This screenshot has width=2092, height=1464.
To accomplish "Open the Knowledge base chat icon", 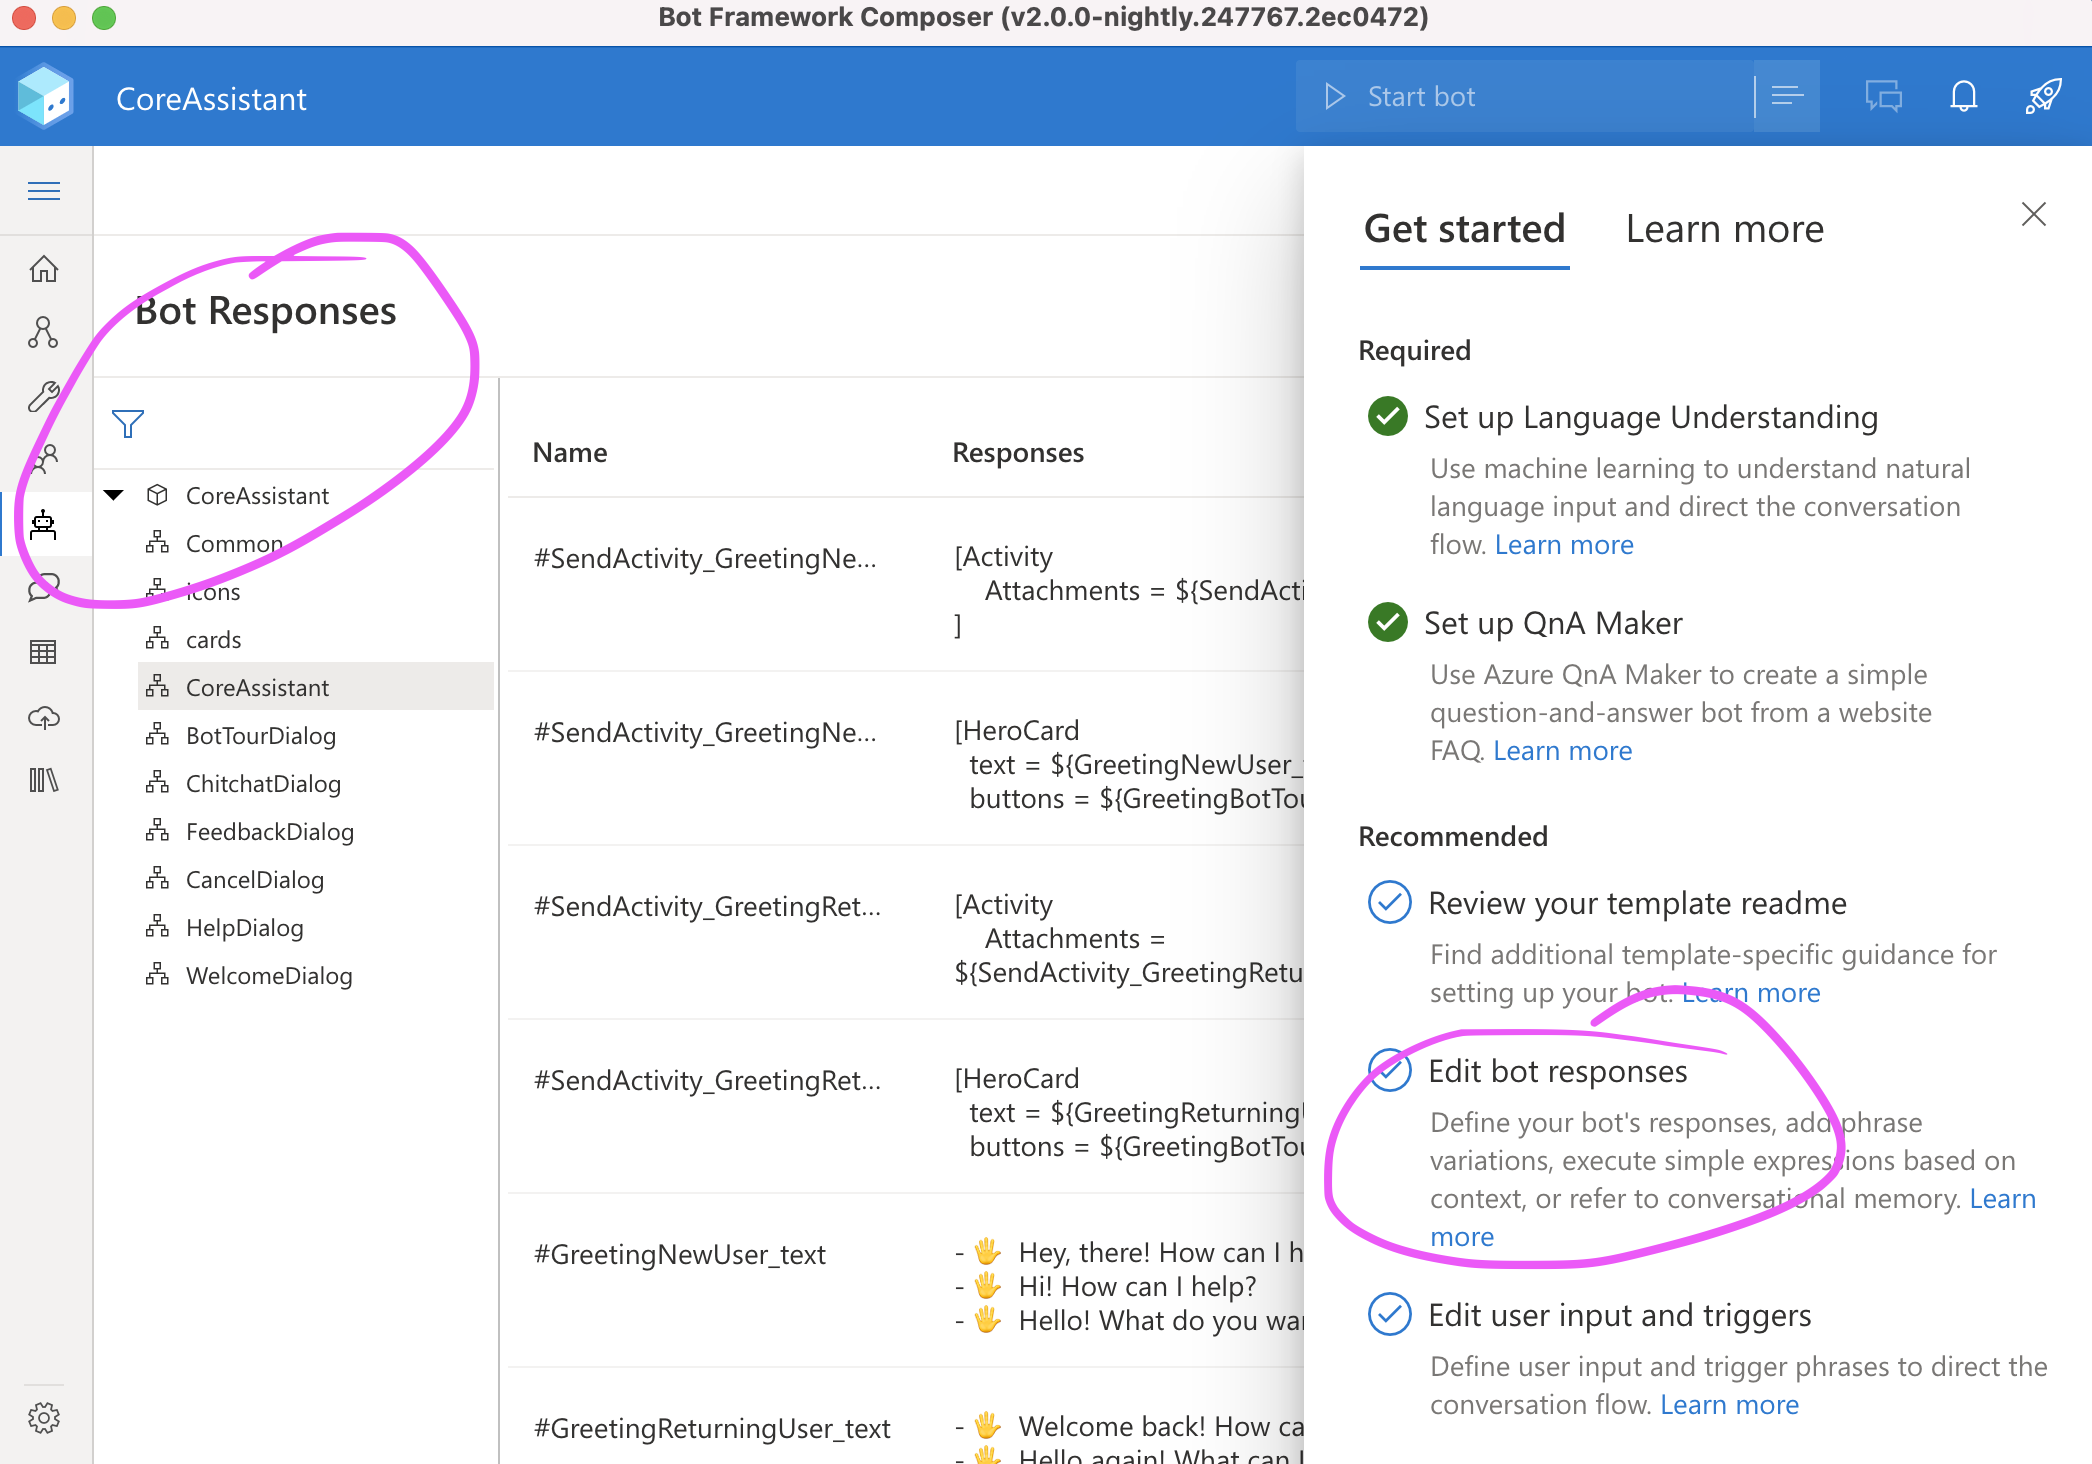I will pyautogui.click(x=44, y=589).
